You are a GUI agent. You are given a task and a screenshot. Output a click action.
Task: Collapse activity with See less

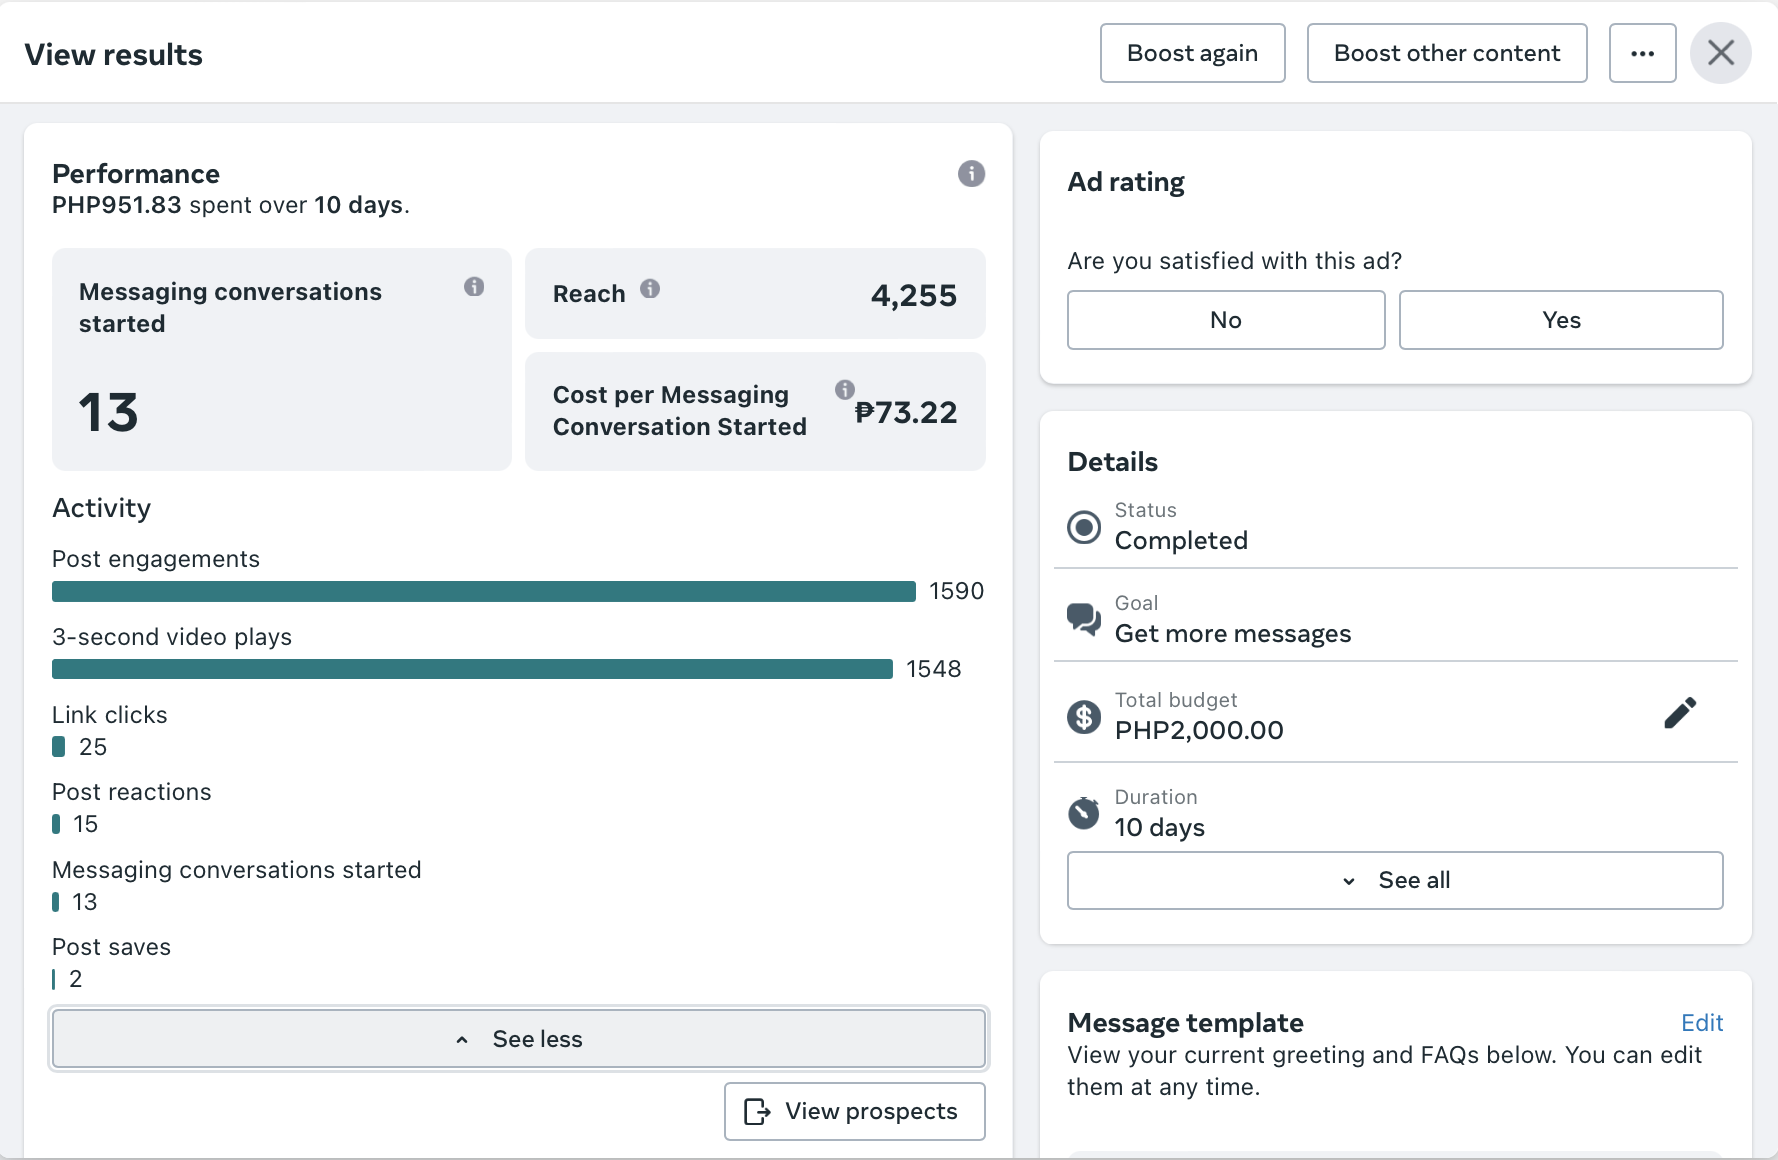coord(518,1039)
